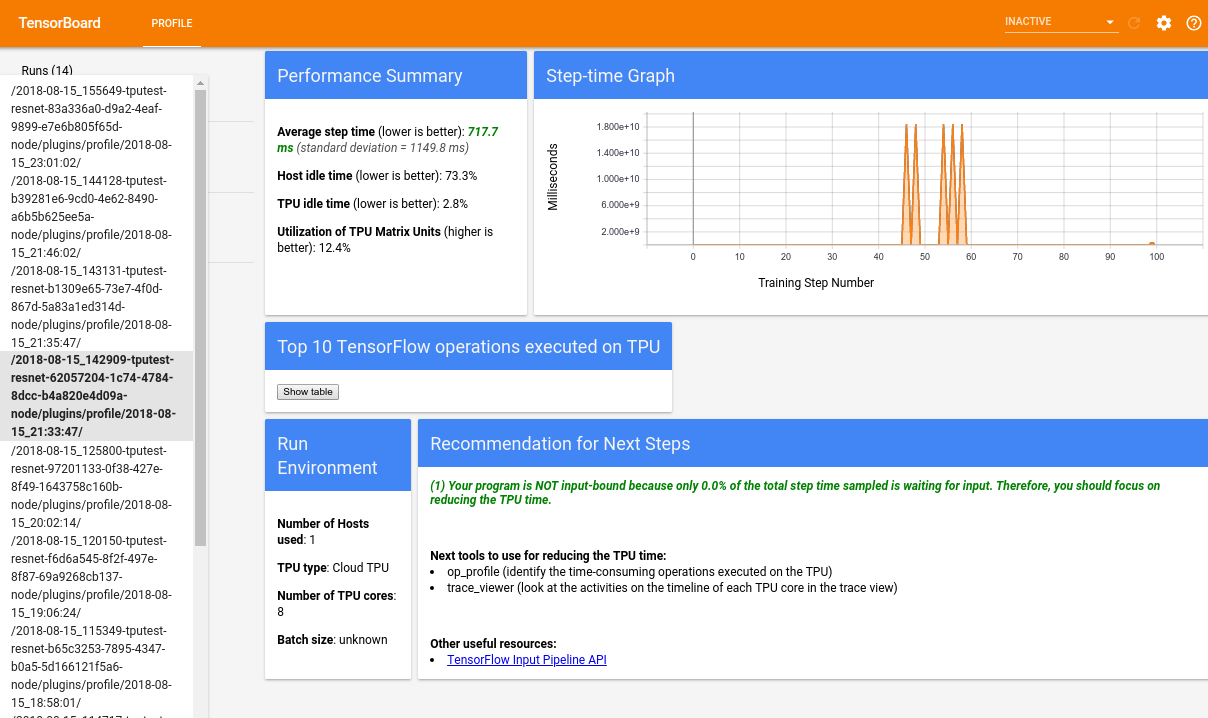Click the TPU idle time 2.8% line
Viewport: 1208px width, 718px height.
pyautogui.click(x=372, y=203)
